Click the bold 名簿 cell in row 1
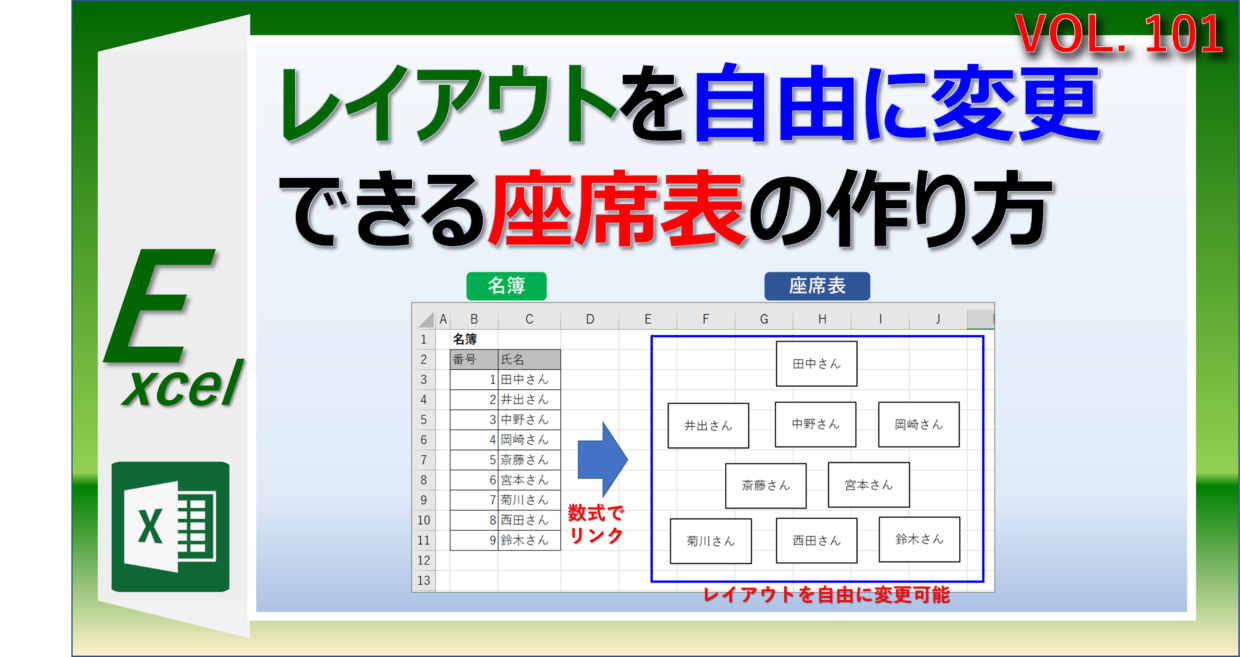 [474, 339]
